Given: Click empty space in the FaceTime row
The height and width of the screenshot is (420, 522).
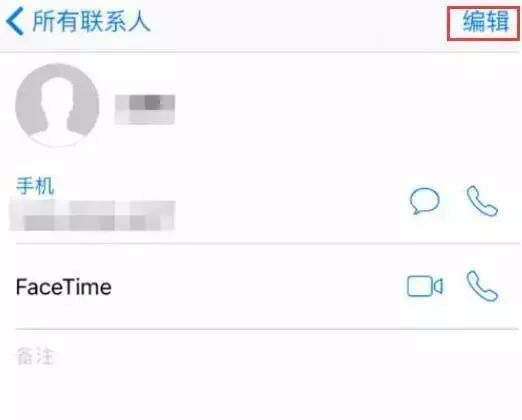Looking at the screenshot, I should 257,287.
